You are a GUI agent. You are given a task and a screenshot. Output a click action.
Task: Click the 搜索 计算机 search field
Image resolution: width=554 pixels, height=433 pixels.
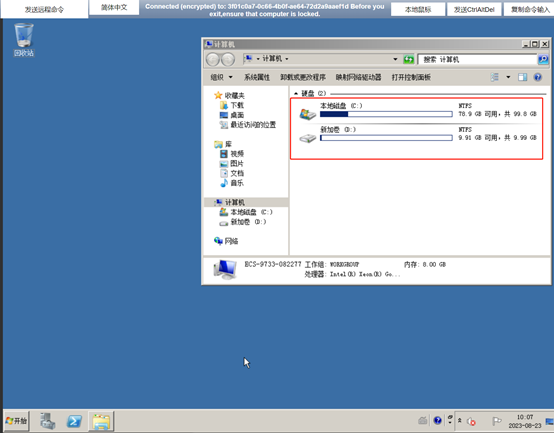[477, 59]
